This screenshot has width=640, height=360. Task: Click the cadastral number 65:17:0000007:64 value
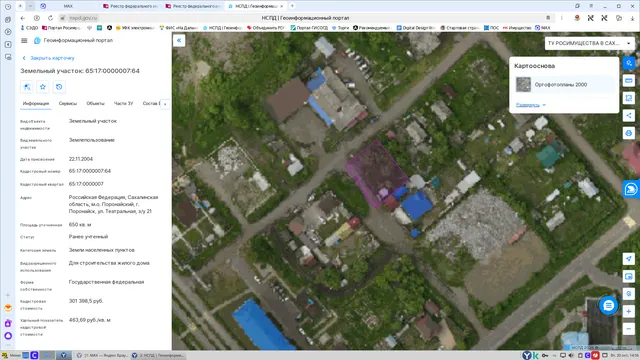click(90, 171)
